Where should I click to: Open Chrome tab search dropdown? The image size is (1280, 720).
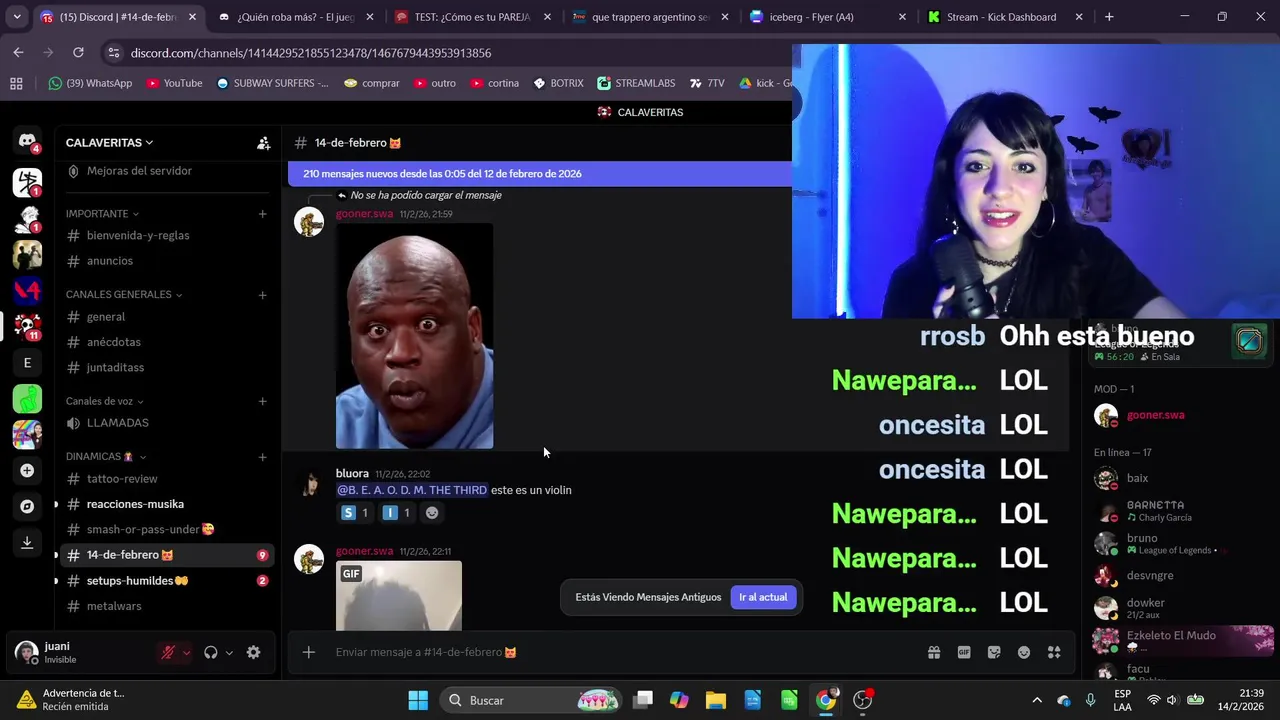click(x=17, y=17)
